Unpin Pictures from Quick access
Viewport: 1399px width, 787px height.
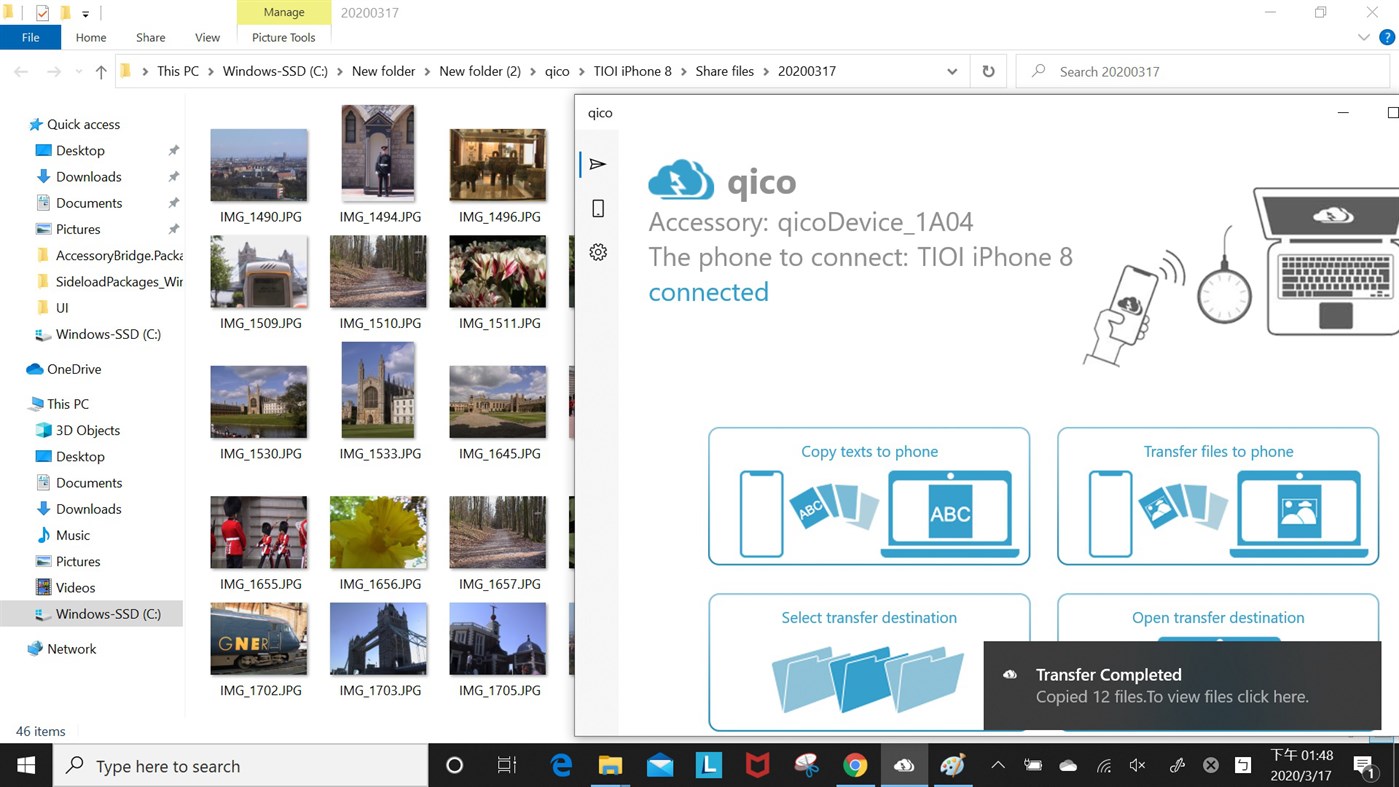pos(172,229)
